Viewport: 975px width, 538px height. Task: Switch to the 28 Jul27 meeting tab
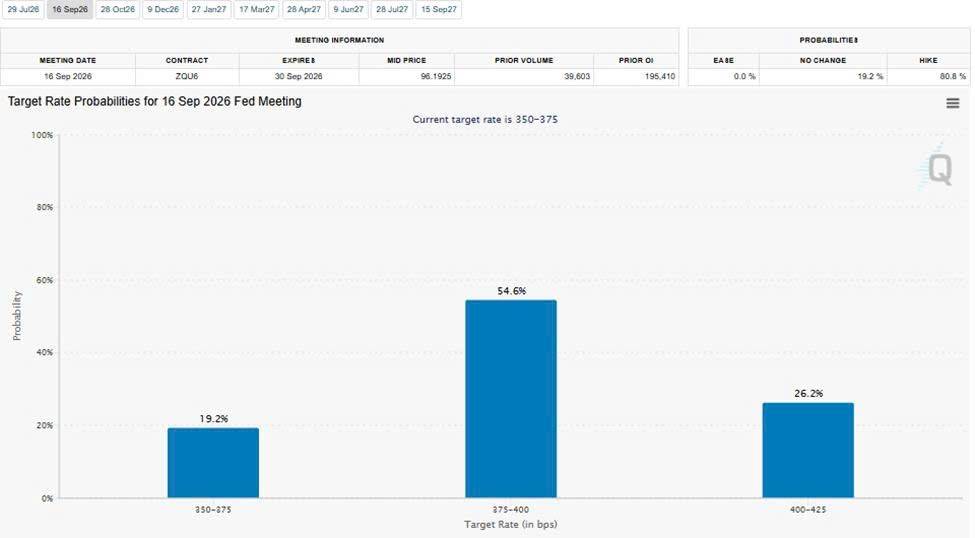click(392, 9)
